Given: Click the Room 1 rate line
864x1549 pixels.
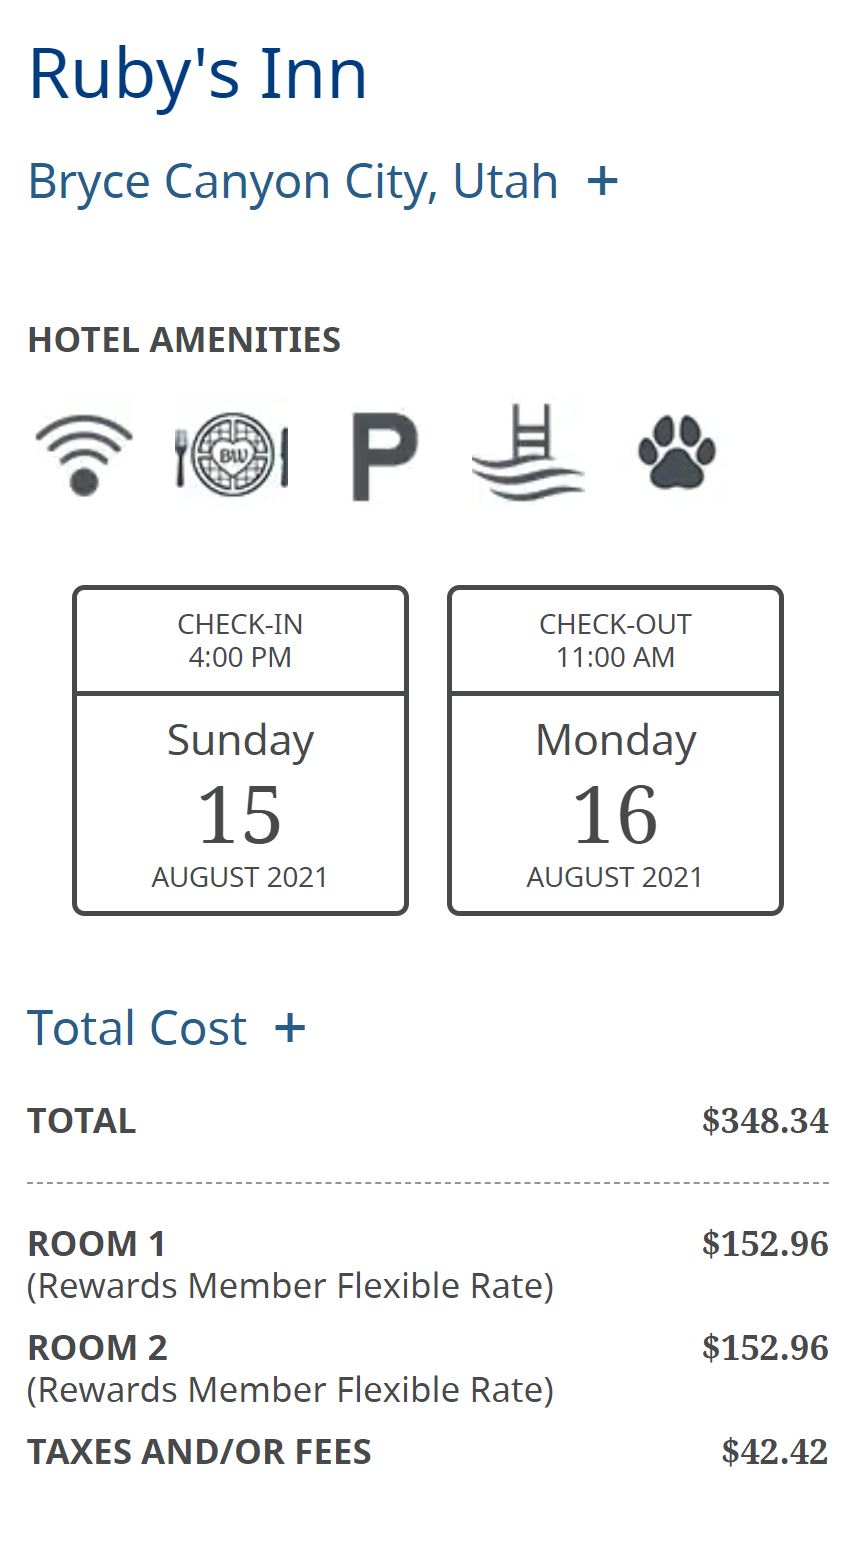Looking at the screenshot, I should click(x=290, y=1264).
